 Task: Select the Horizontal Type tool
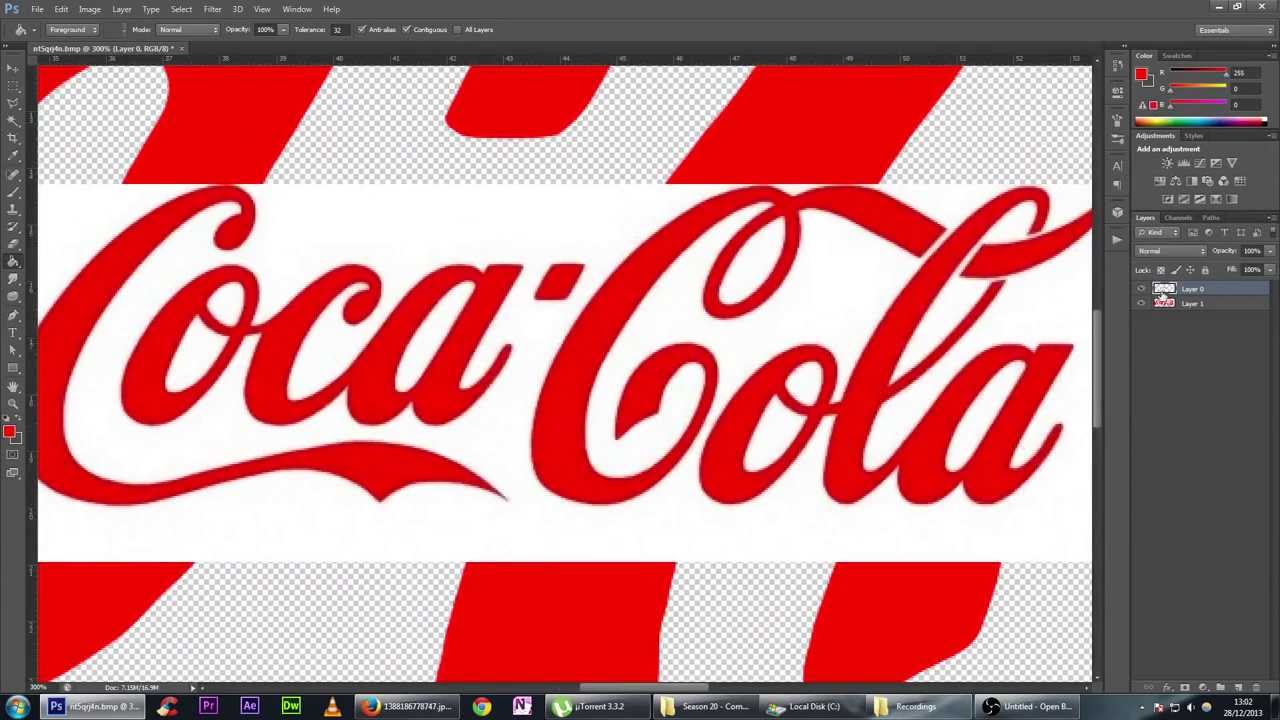[12, 333]
